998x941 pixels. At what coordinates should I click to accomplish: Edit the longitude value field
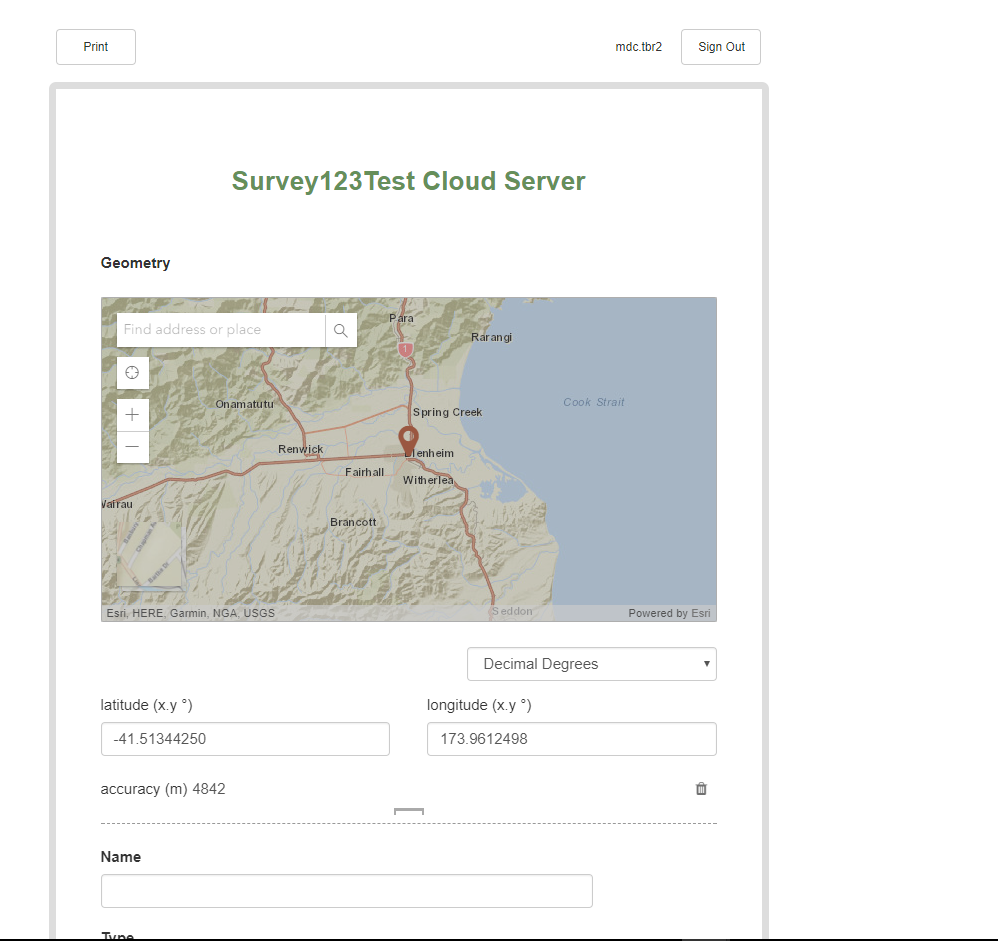coord(572,739)
